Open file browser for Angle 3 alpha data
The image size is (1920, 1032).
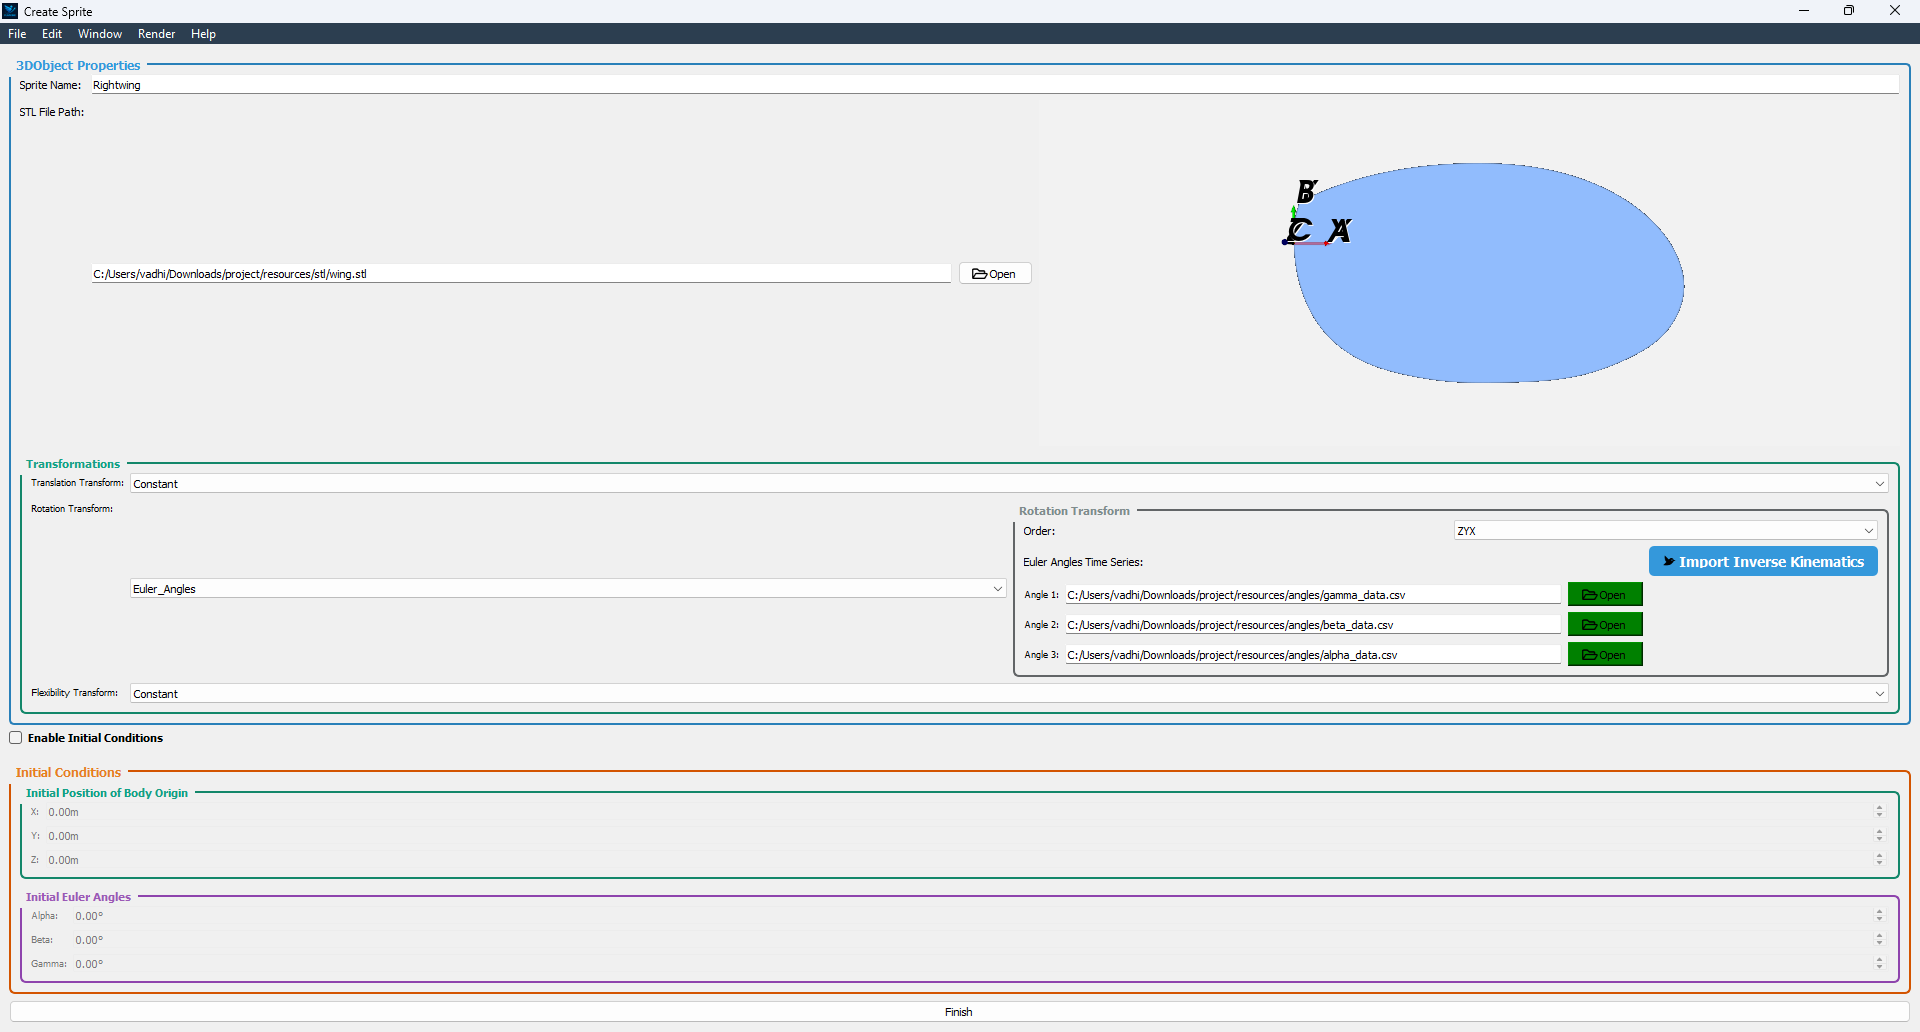point(1604,655)
